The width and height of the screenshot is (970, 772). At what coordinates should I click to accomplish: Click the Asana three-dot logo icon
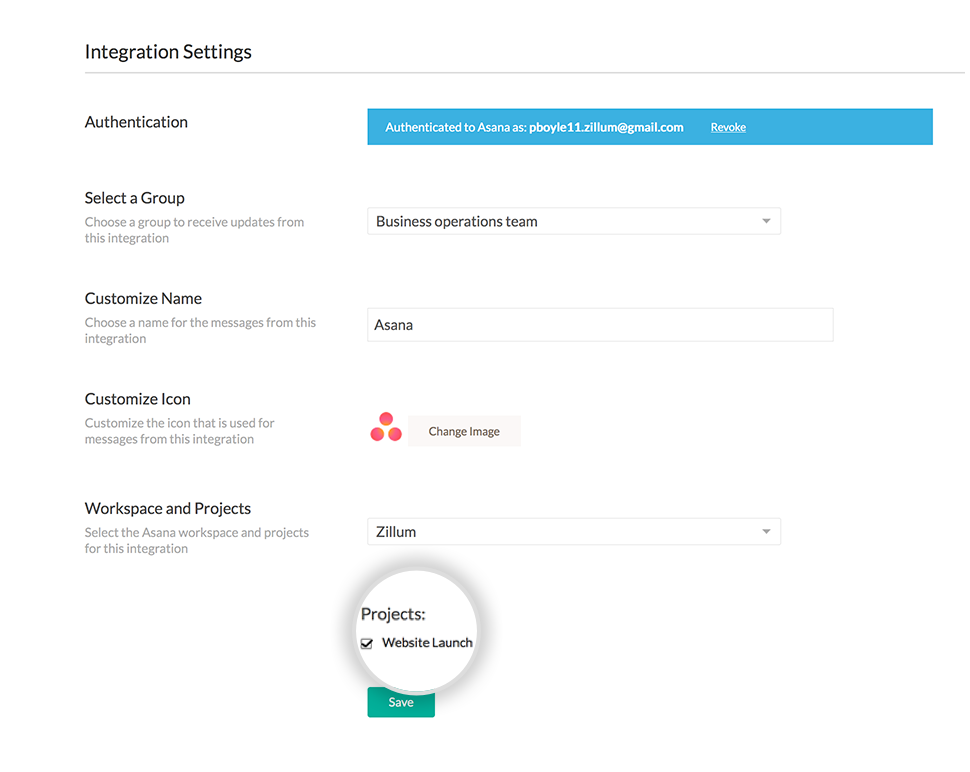click(386, 428)
